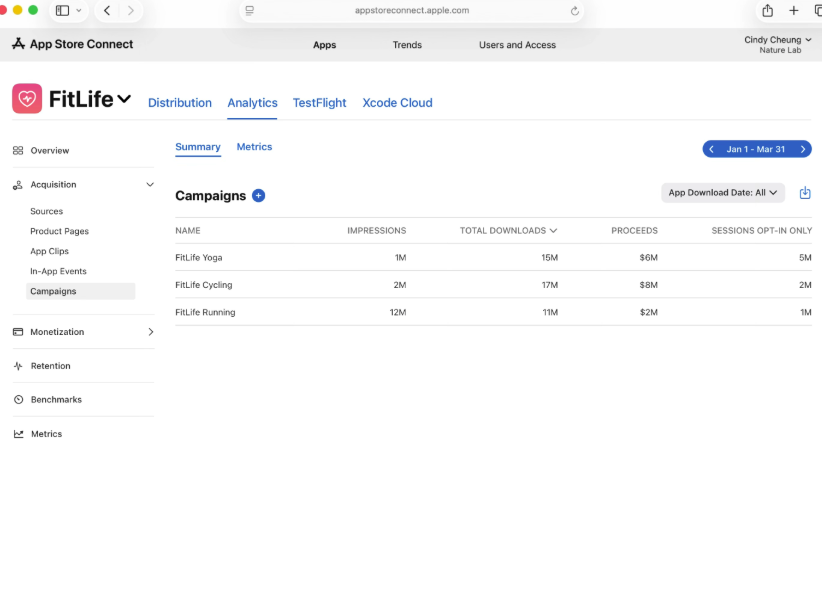Screen dimensions: 822x616
Task: Click the Name column header
Action: [188, 231]
